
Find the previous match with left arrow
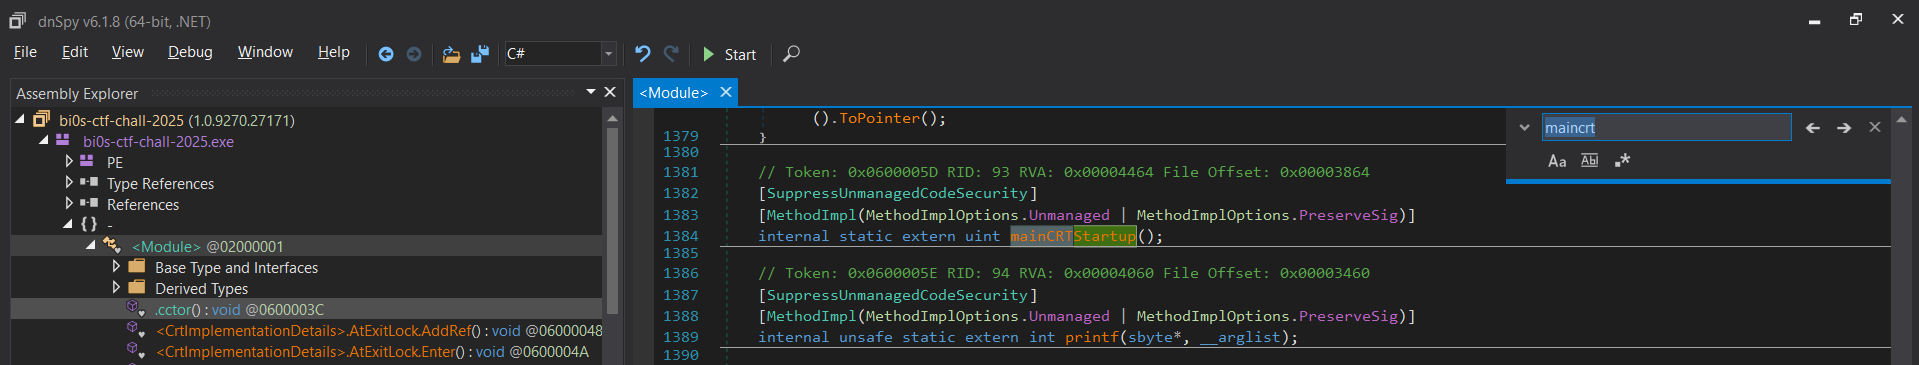point(1812,128)
